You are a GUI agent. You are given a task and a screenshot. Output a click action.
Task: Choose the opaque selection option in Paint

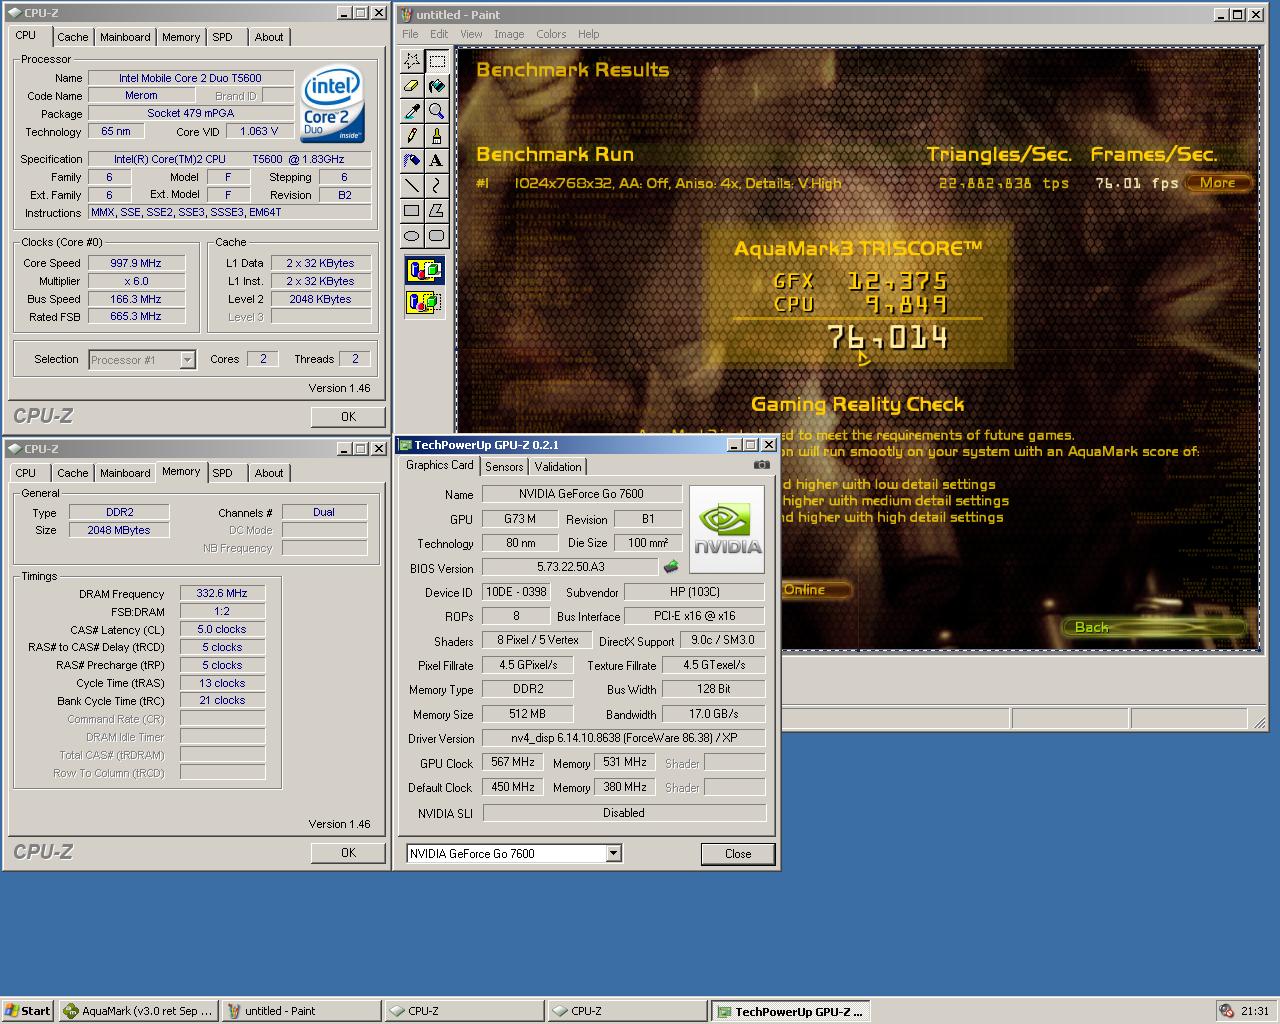point(424,270)
